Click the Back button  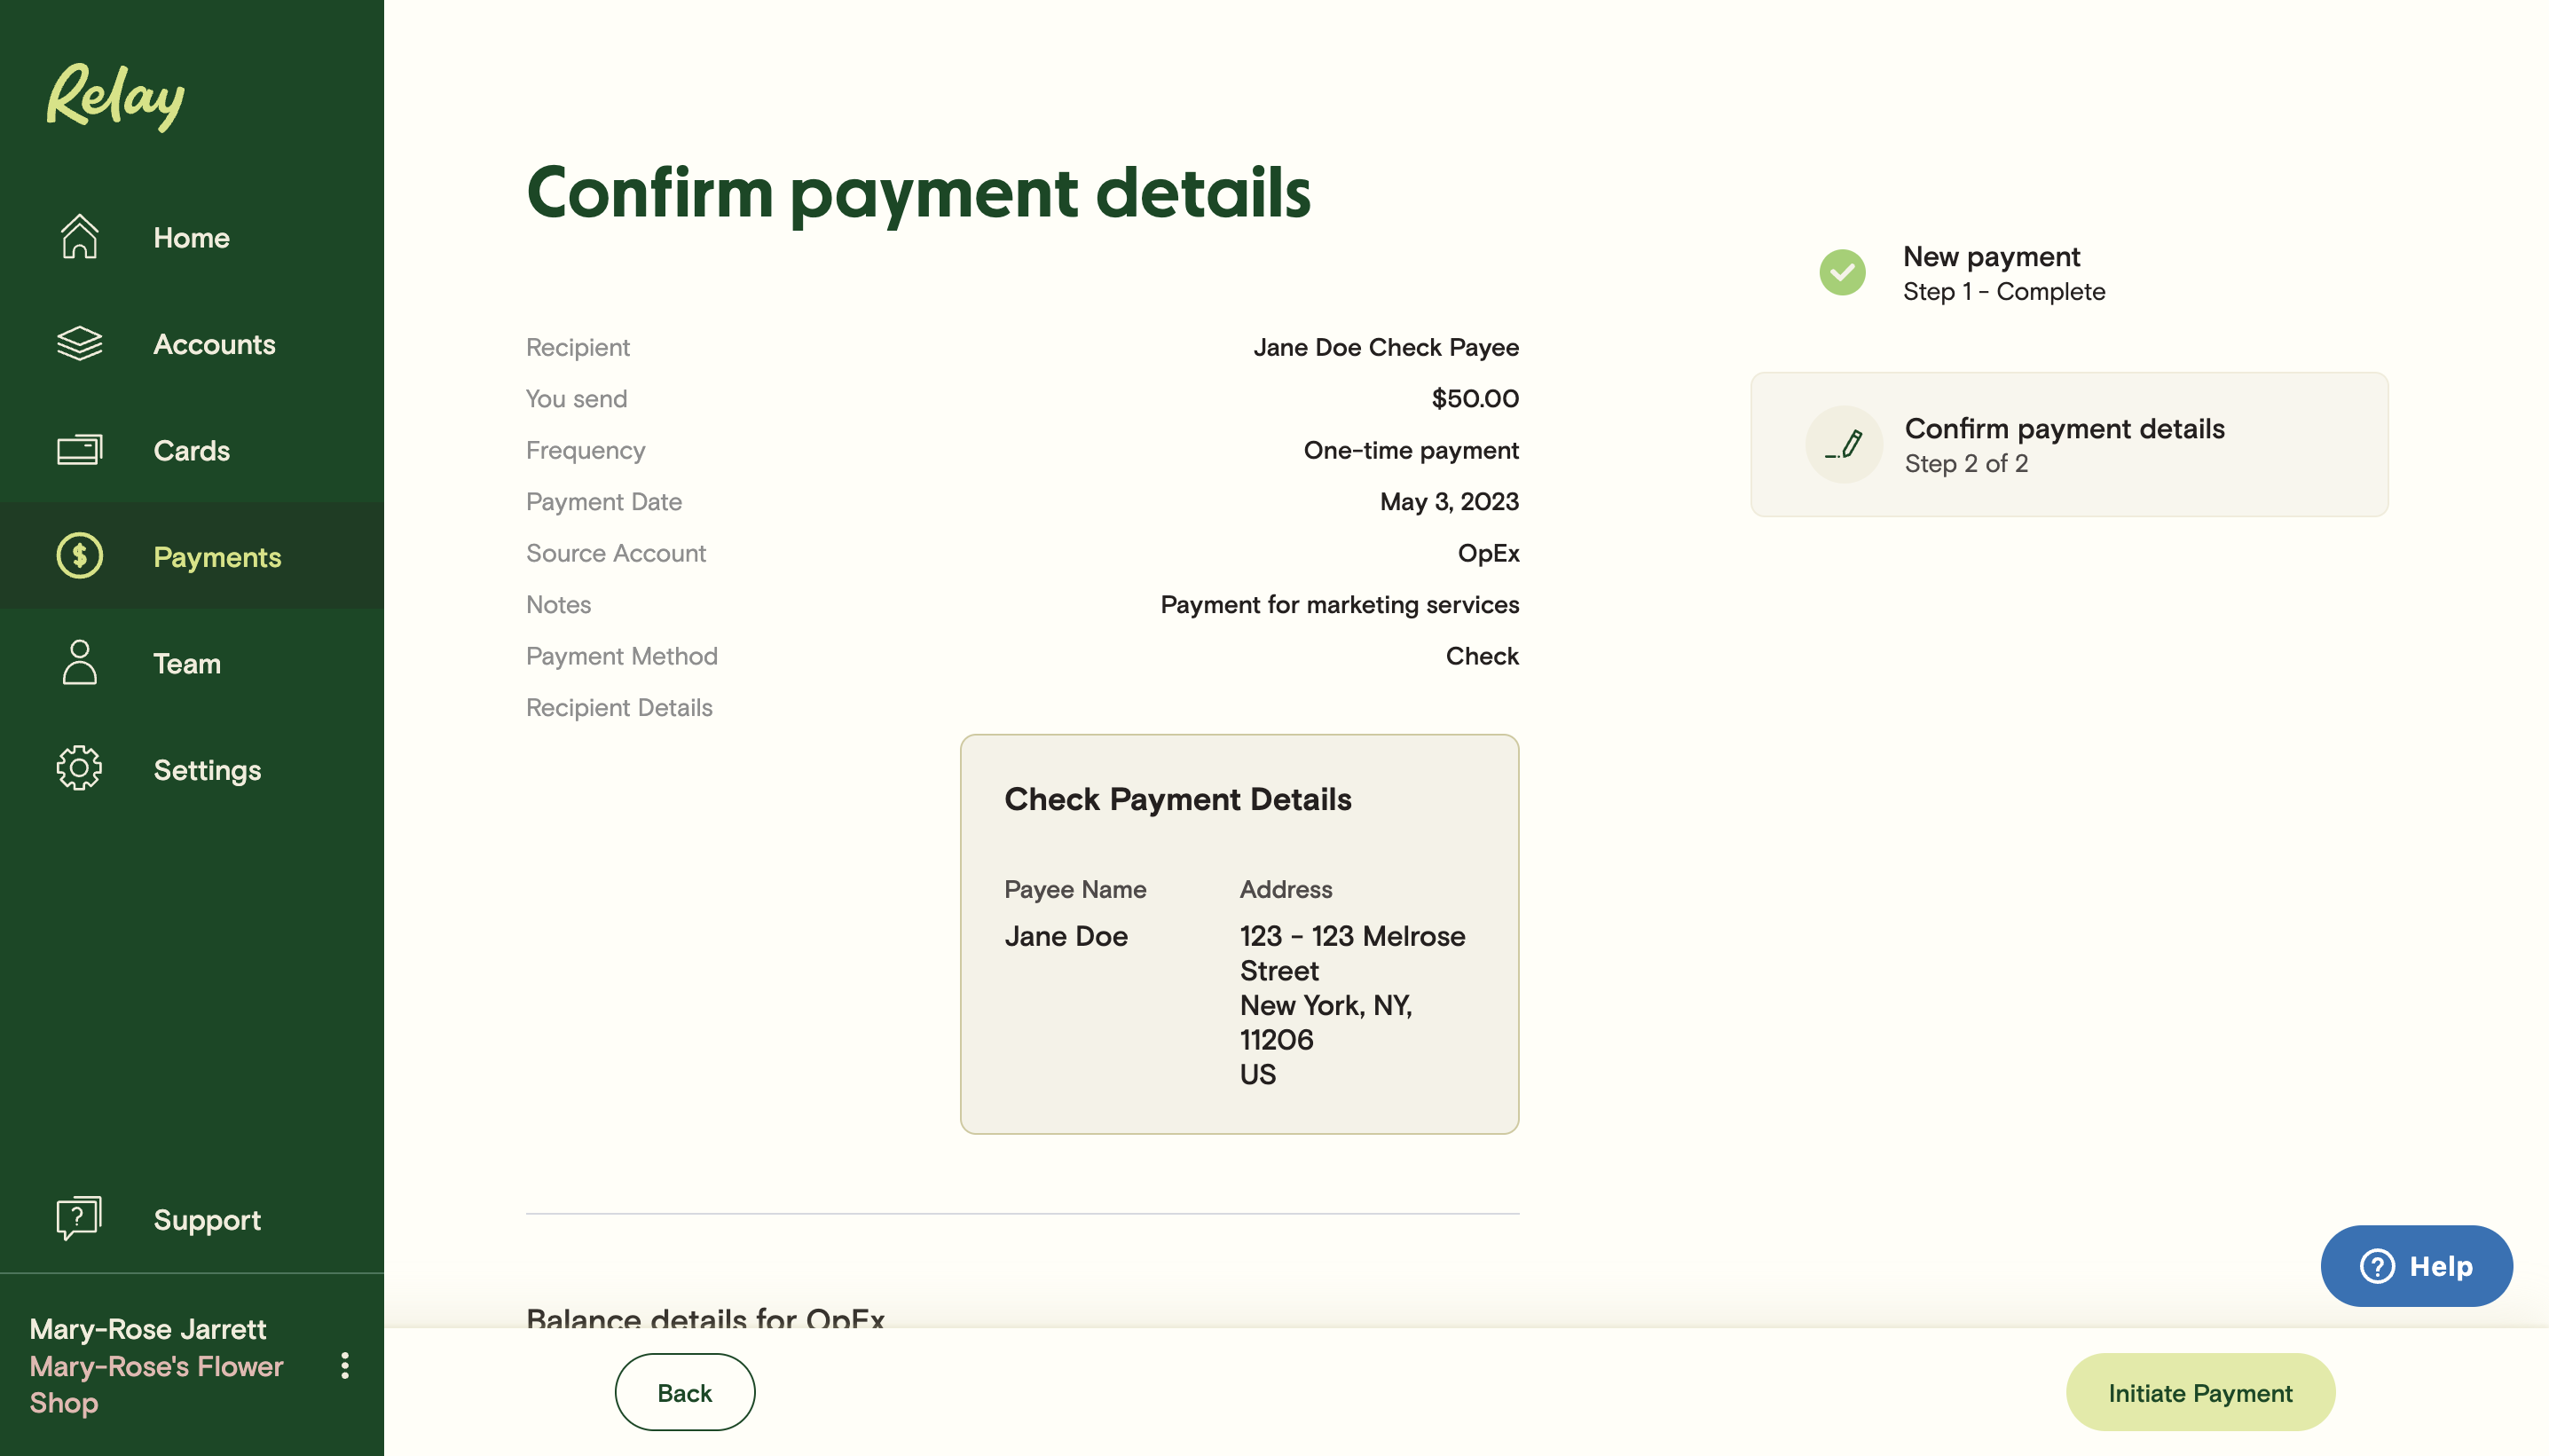(684, 1391)
